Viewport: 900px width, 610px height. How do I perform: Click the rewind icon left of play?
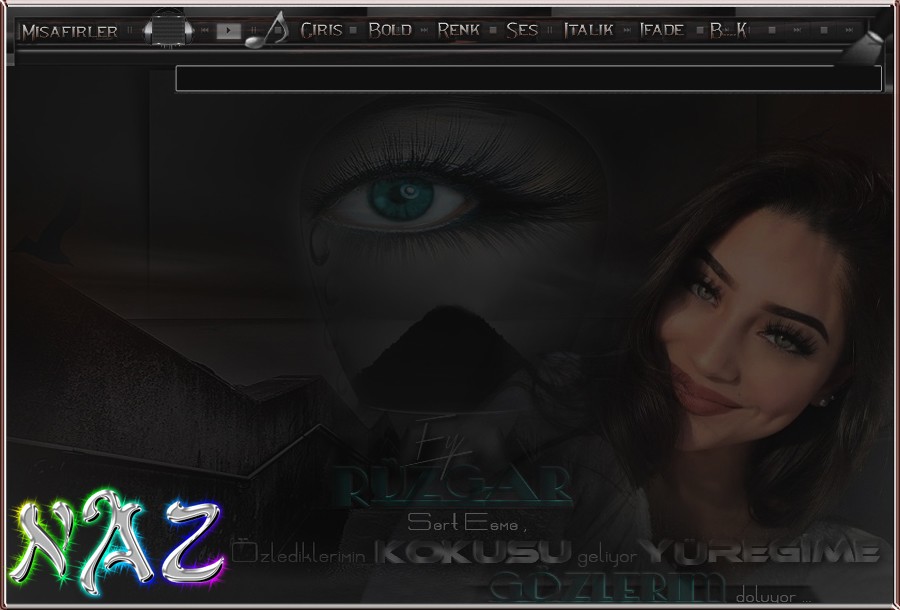pyautogui.click(x=205, y=31)
